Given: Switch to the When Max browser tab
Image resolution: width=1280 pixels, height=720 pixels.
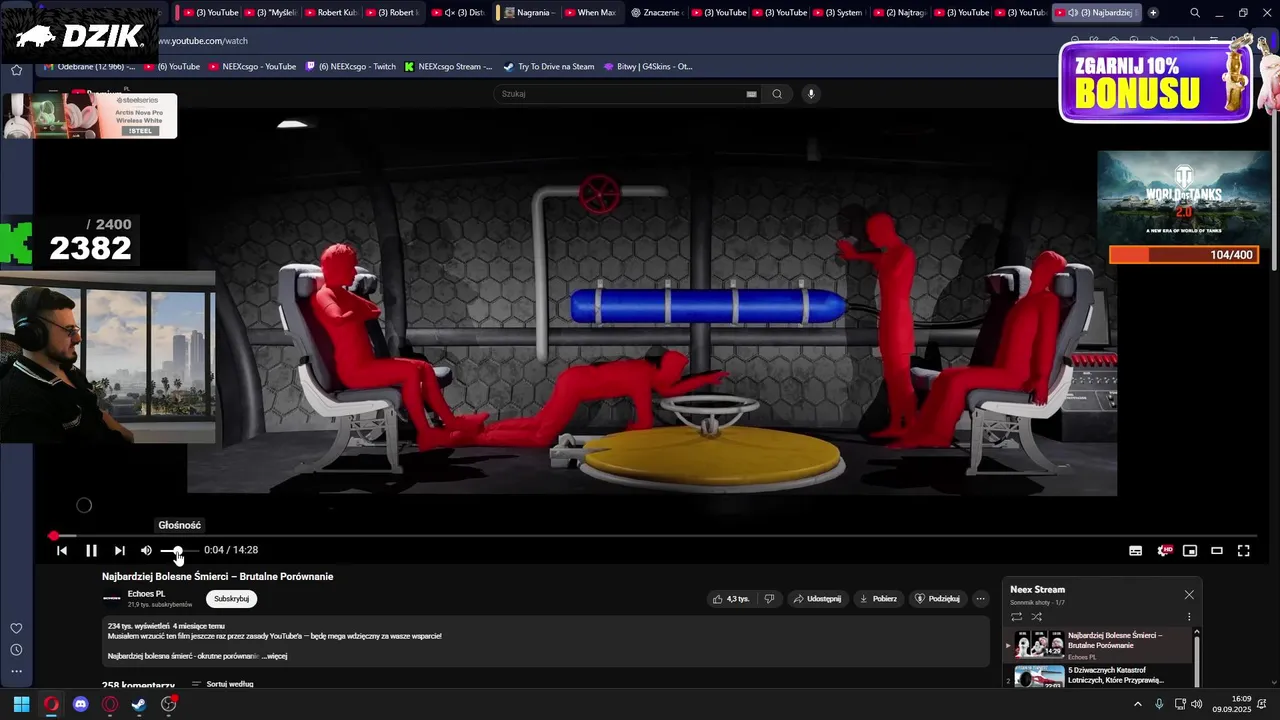Looking at the screenshot, I should click(x=591, y=13).
